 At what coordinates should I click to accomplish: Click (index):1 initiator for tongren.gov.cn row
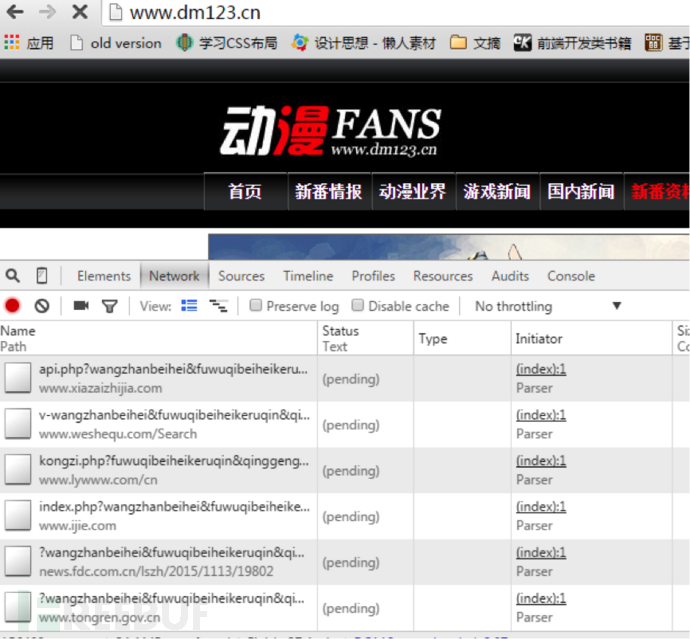click(541, 598)
